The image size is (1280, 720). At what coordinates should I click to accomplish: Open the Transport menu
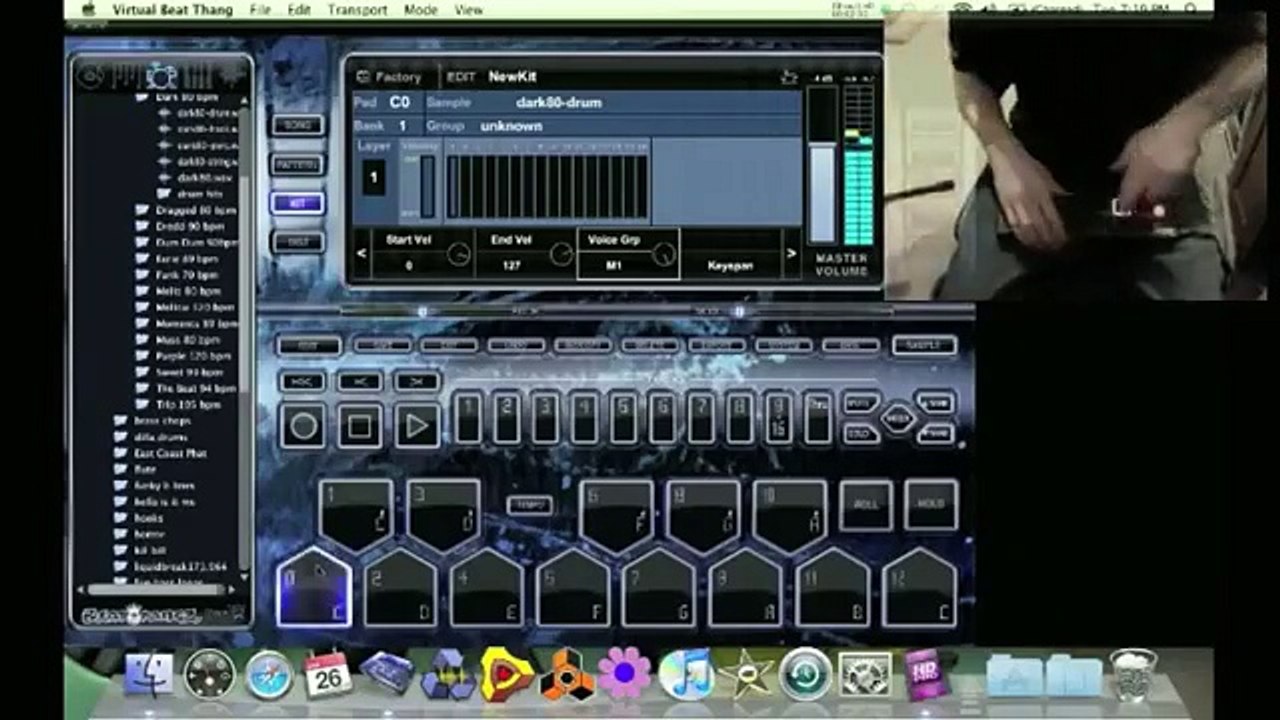tap(357, 10)
